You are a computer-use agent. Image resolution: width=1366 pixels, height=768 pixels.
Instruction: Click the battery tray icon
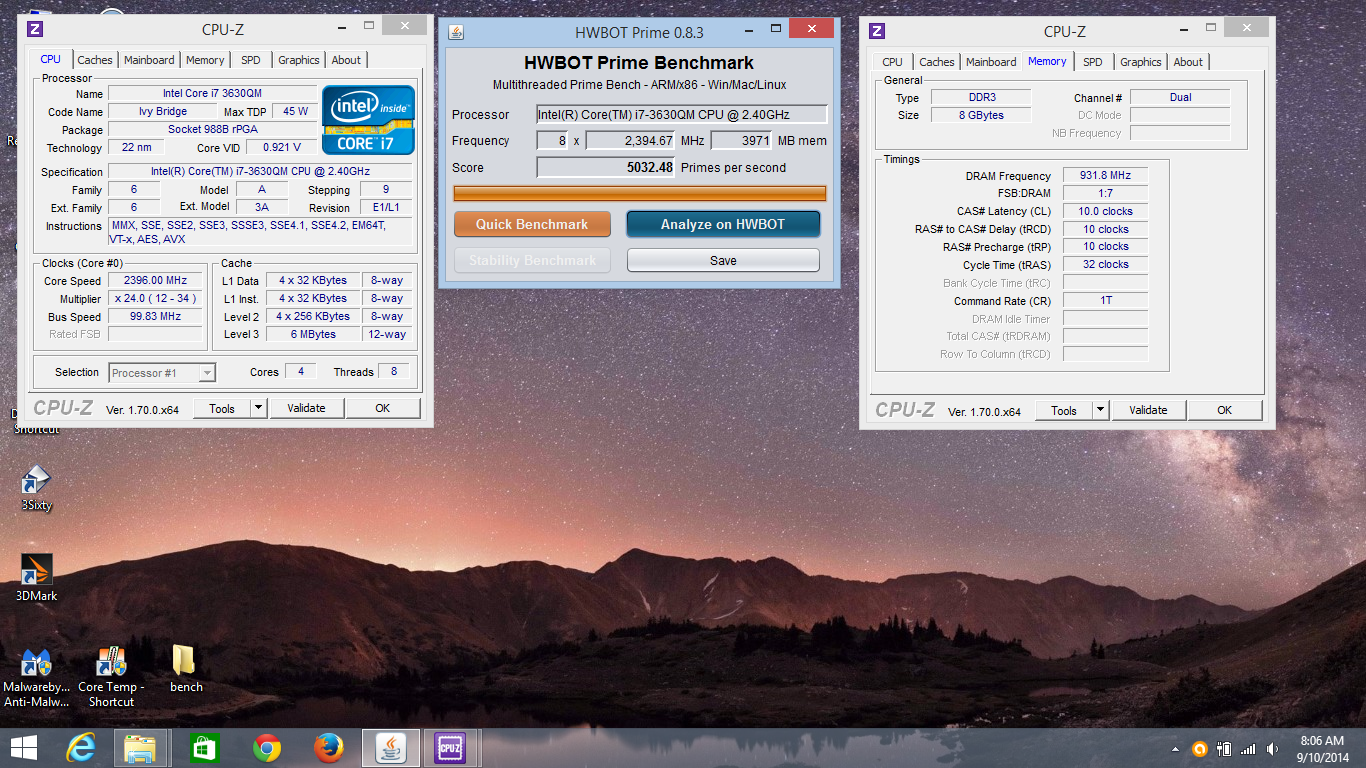point(1224,749)
